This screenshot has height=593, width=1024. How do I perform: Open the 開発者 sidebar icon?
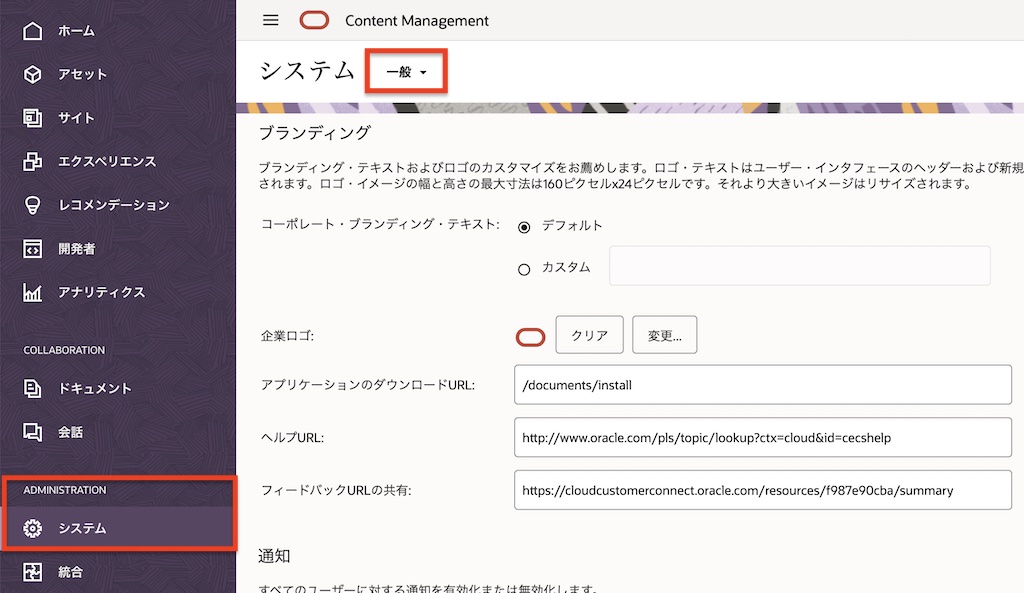[x=32, y=248]
